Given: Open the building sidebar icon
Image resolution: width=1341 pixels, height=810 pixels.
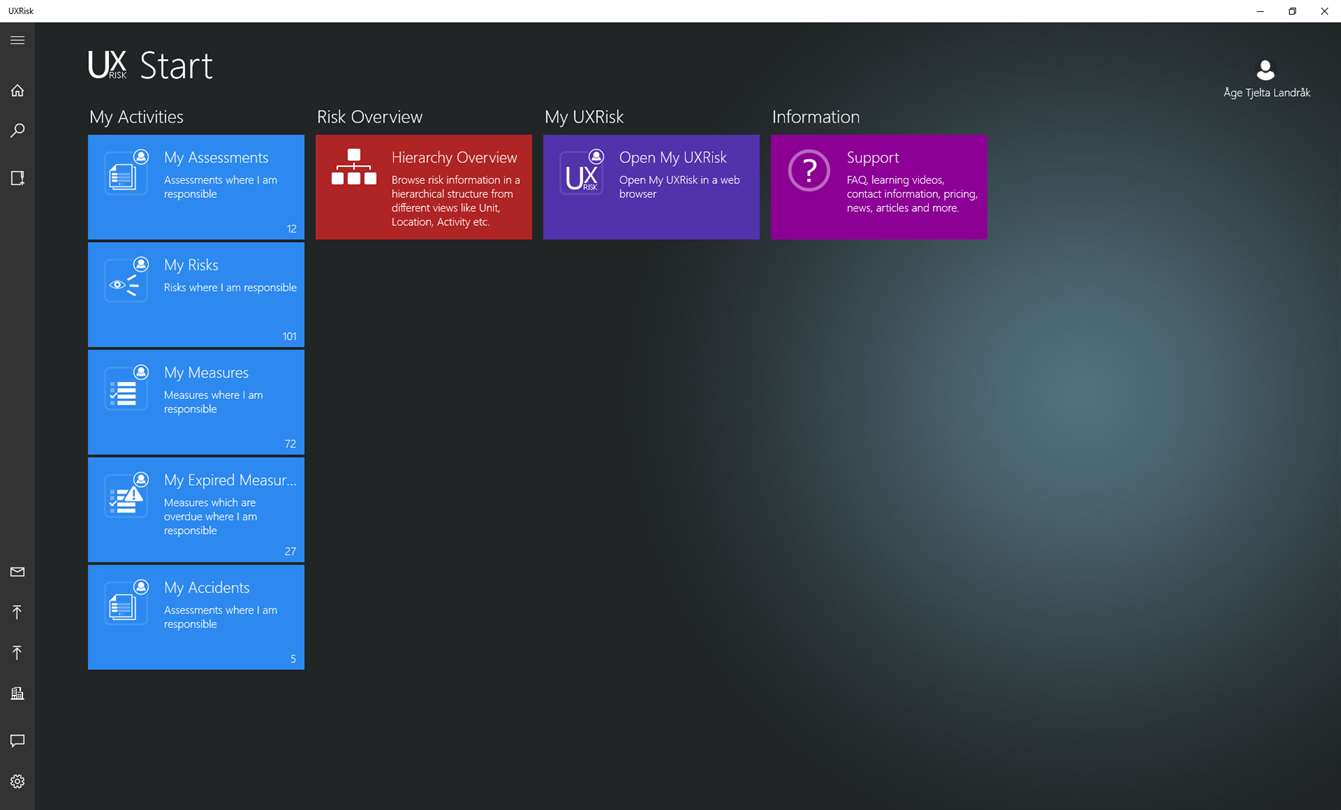Looking at the screenshot, I should [x=17, y=694].
